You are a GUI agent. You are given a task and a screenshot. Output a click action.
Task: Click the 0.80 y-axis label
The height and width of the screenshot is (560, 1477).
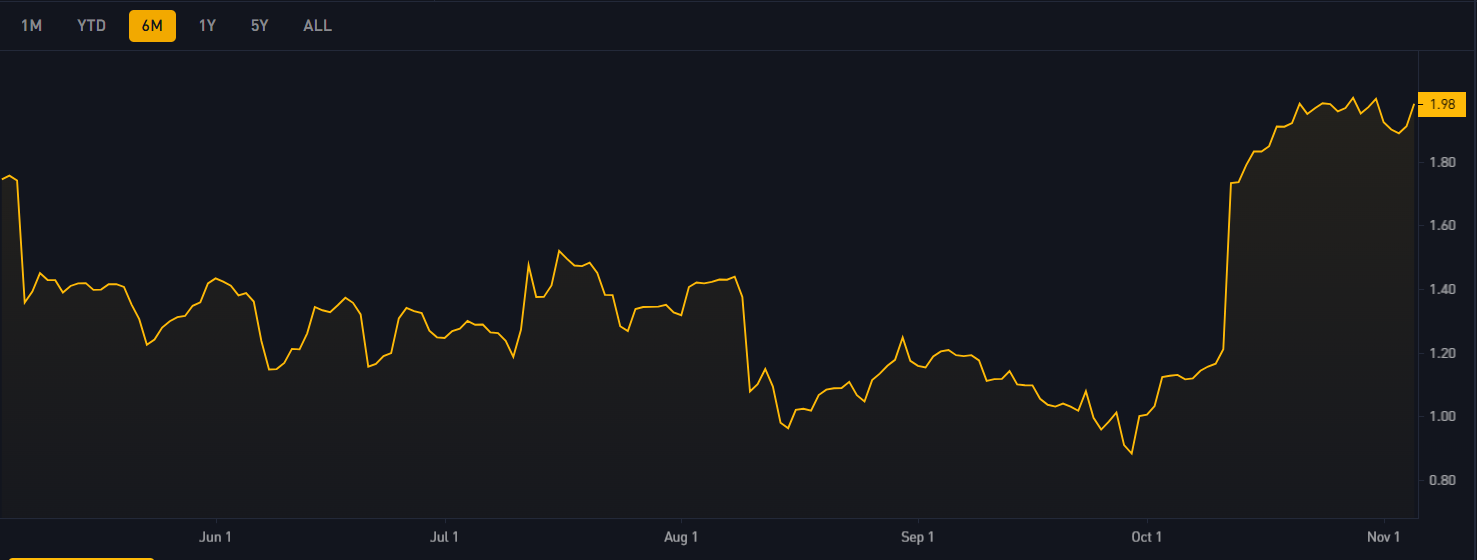pos(1442,480)
